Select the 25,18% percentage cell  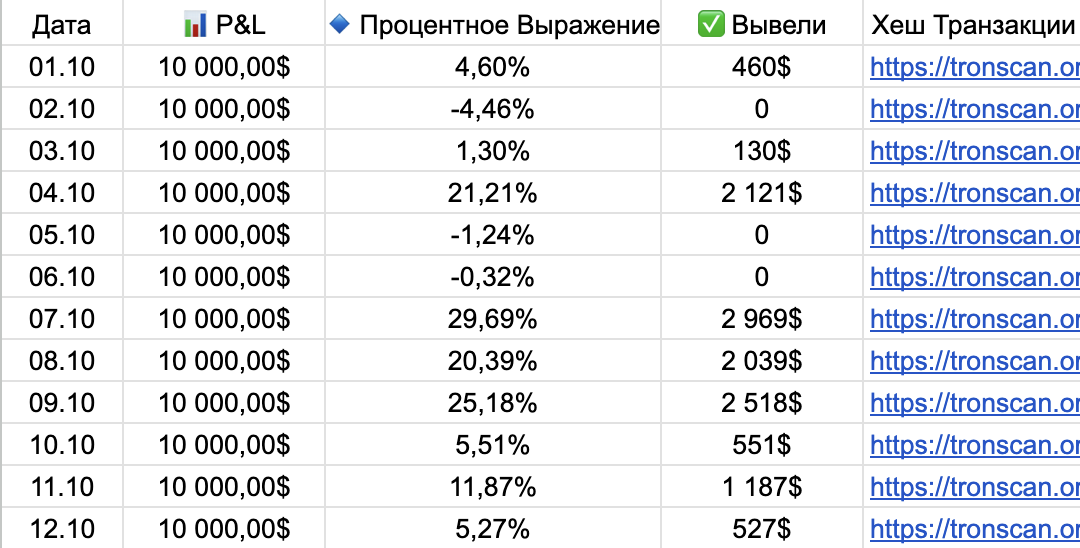point(492,403)
